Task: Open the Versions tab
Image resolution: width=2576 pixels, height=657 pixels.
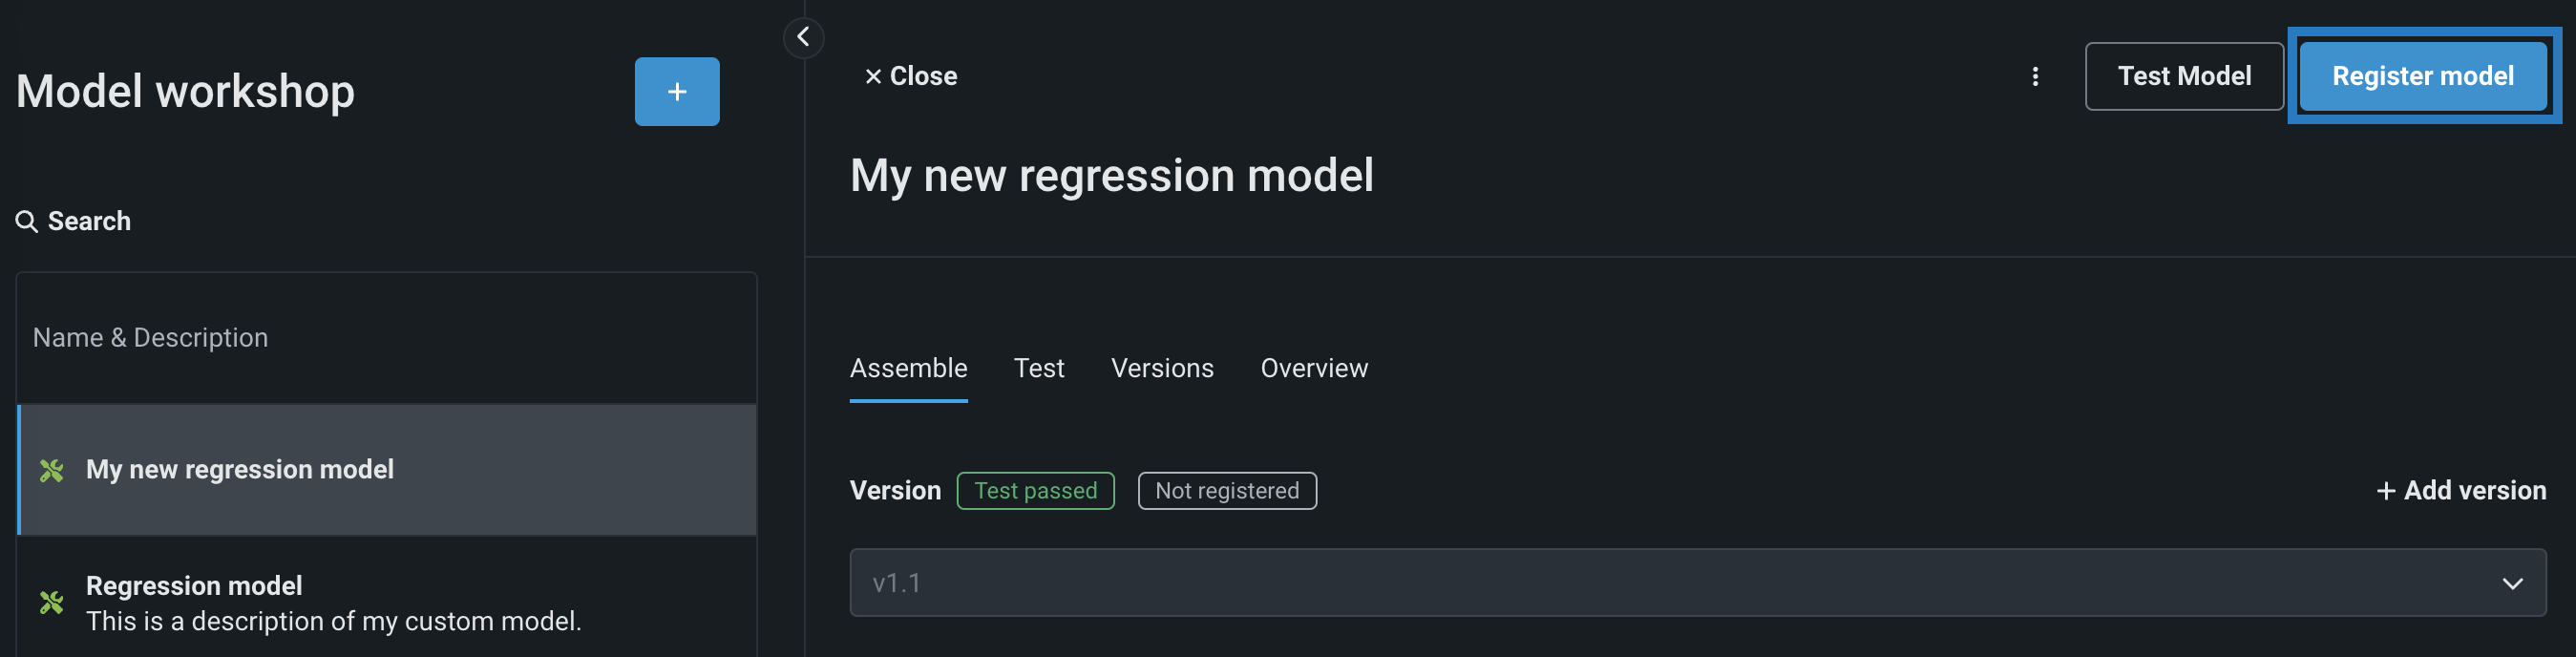Action: click(x=1161, y=369)
